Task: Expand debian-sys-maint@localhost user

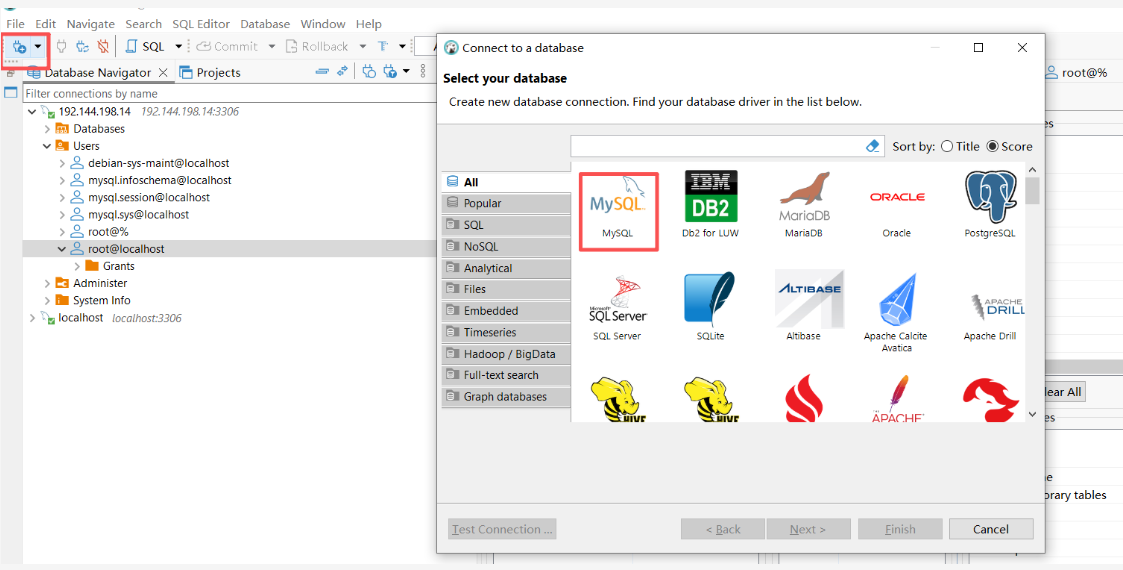Action: coord(62,163)
